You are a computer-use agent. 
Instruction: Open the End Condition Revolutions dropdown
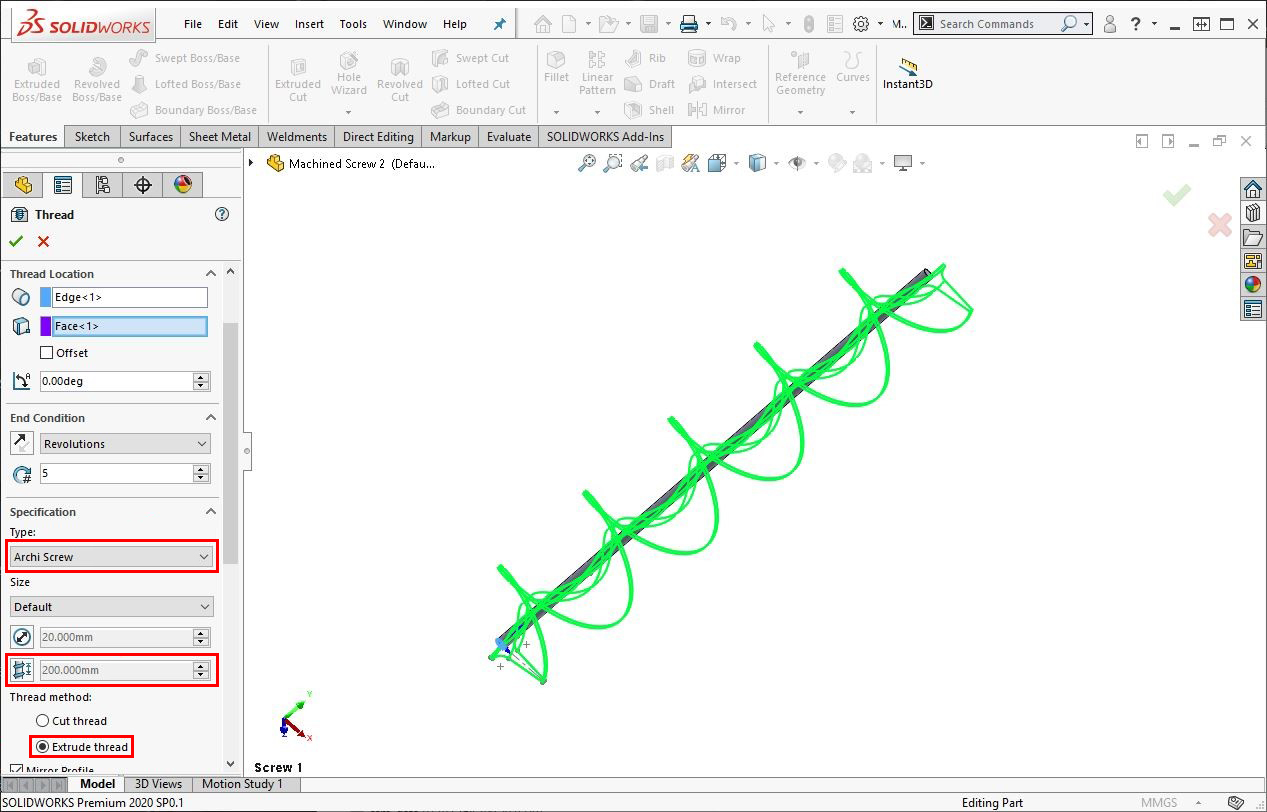coord(125,444)
